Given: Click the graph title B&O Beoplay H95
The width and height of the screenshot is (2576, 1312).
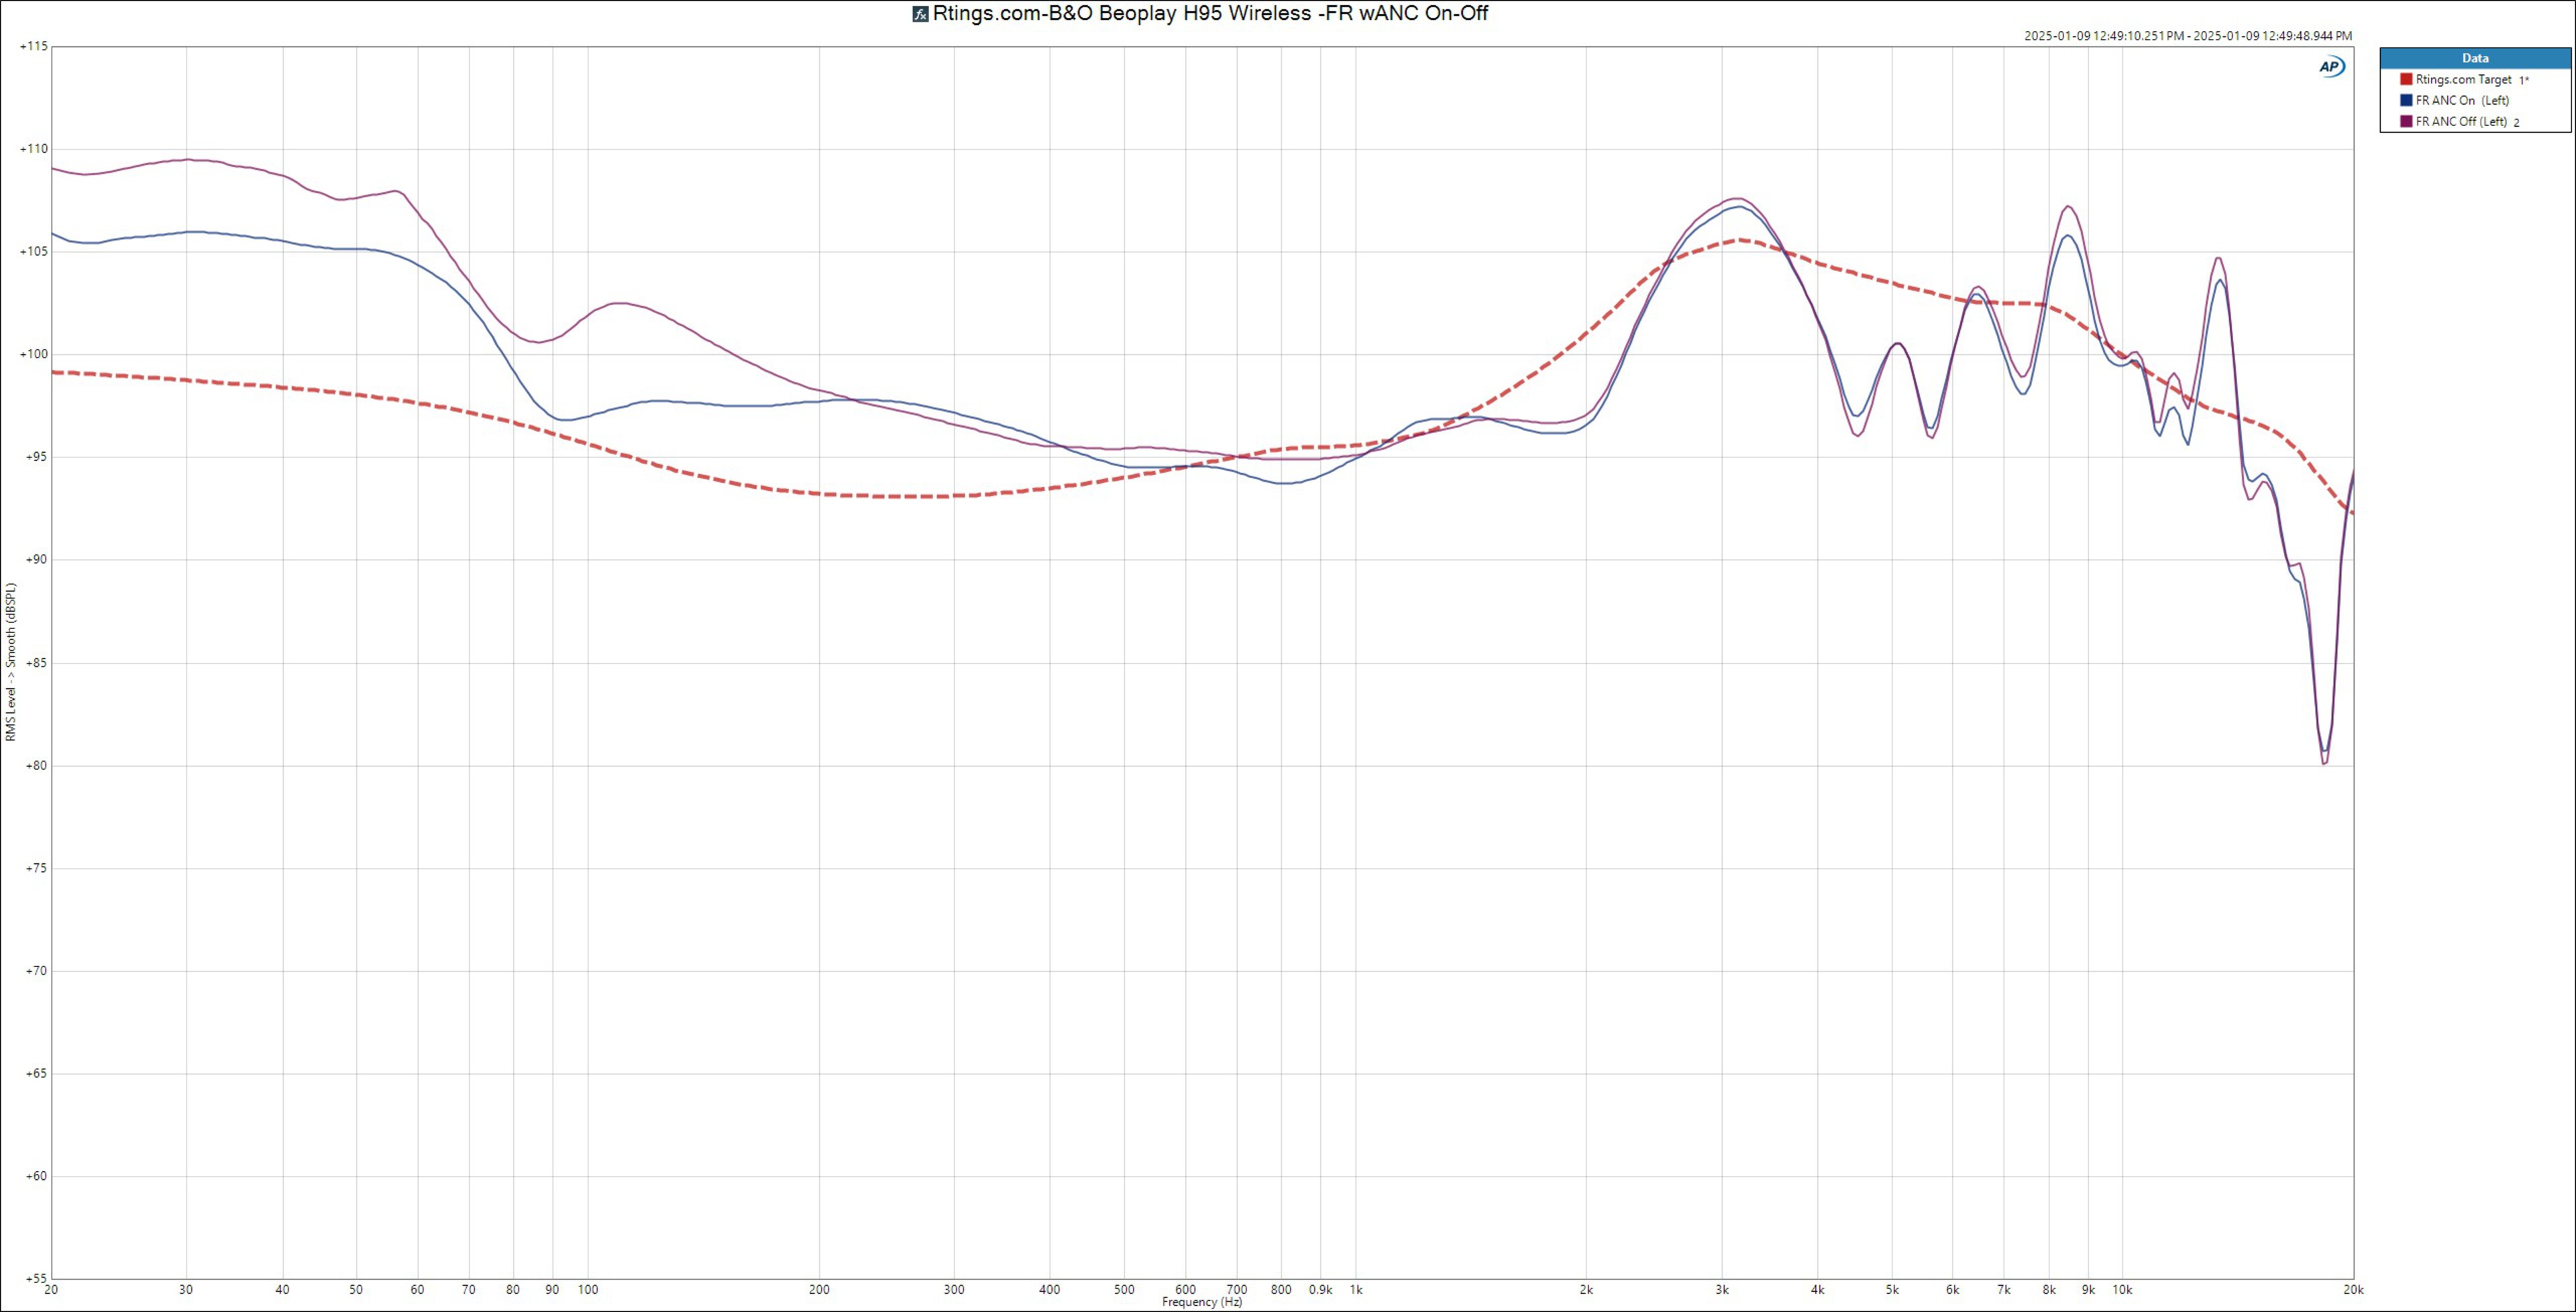Looking at the screenshot, I should [1210, 14].
